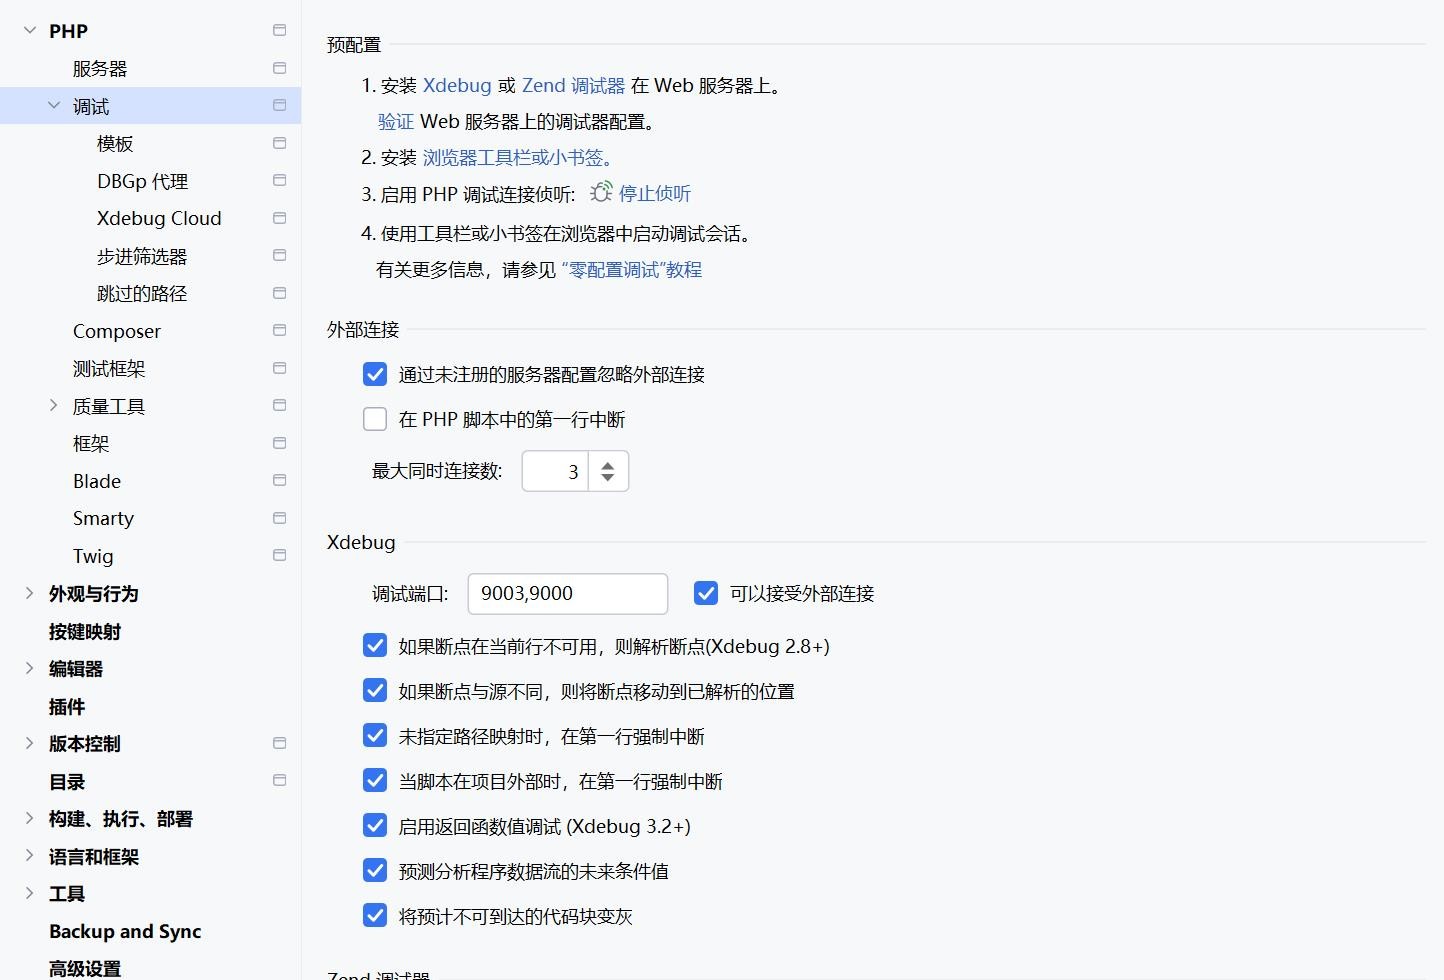Click the bug icon beside 停止侦听
The height and width of the screenshot is (980, 1444).
coord(600,193)
